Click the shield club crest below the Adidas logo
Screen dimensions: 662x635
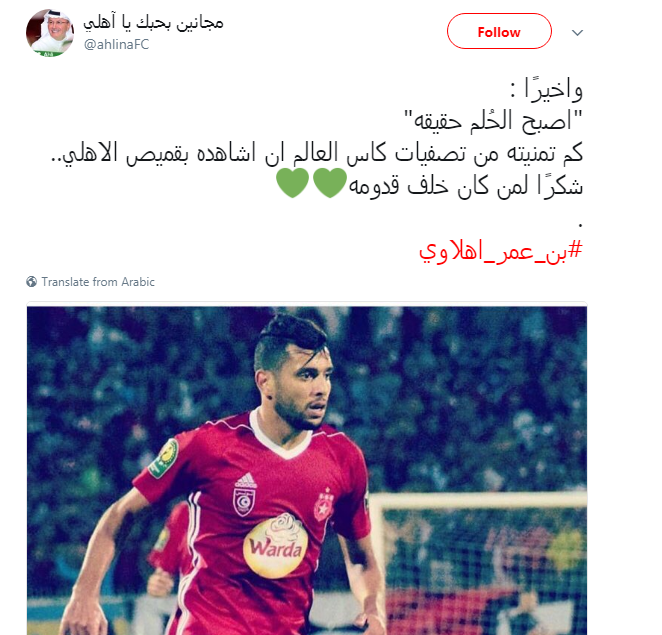pyautogui.click(x=244, y=502)
